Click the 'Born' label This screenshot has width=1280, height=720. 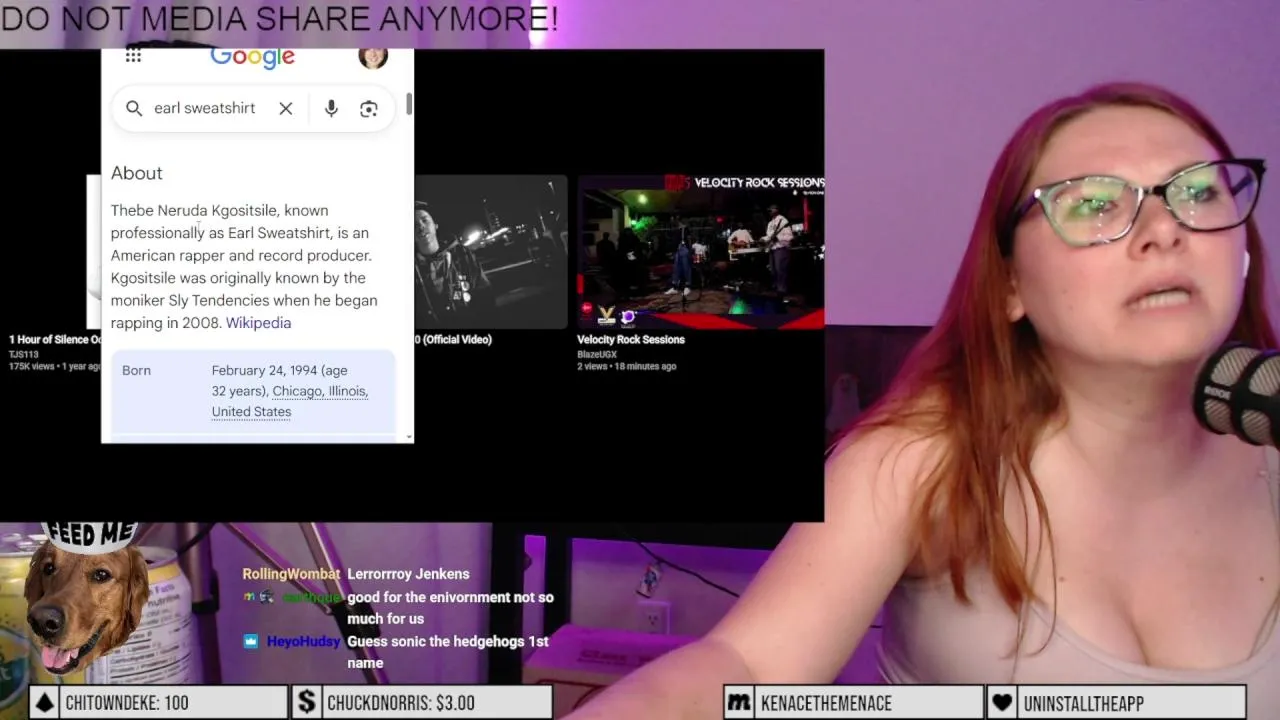[x=136, y=370]
